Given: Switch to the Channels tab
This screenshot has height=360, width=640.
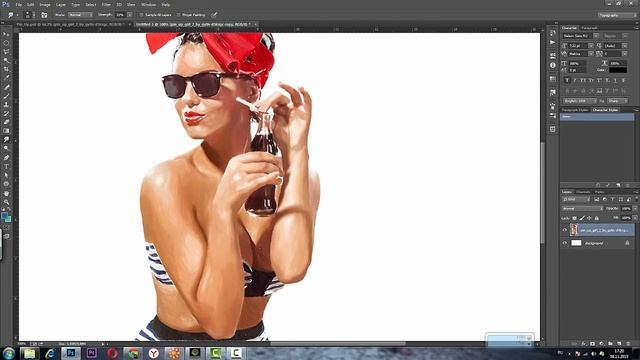Looking at the screenshot, I should click(583, 192).
